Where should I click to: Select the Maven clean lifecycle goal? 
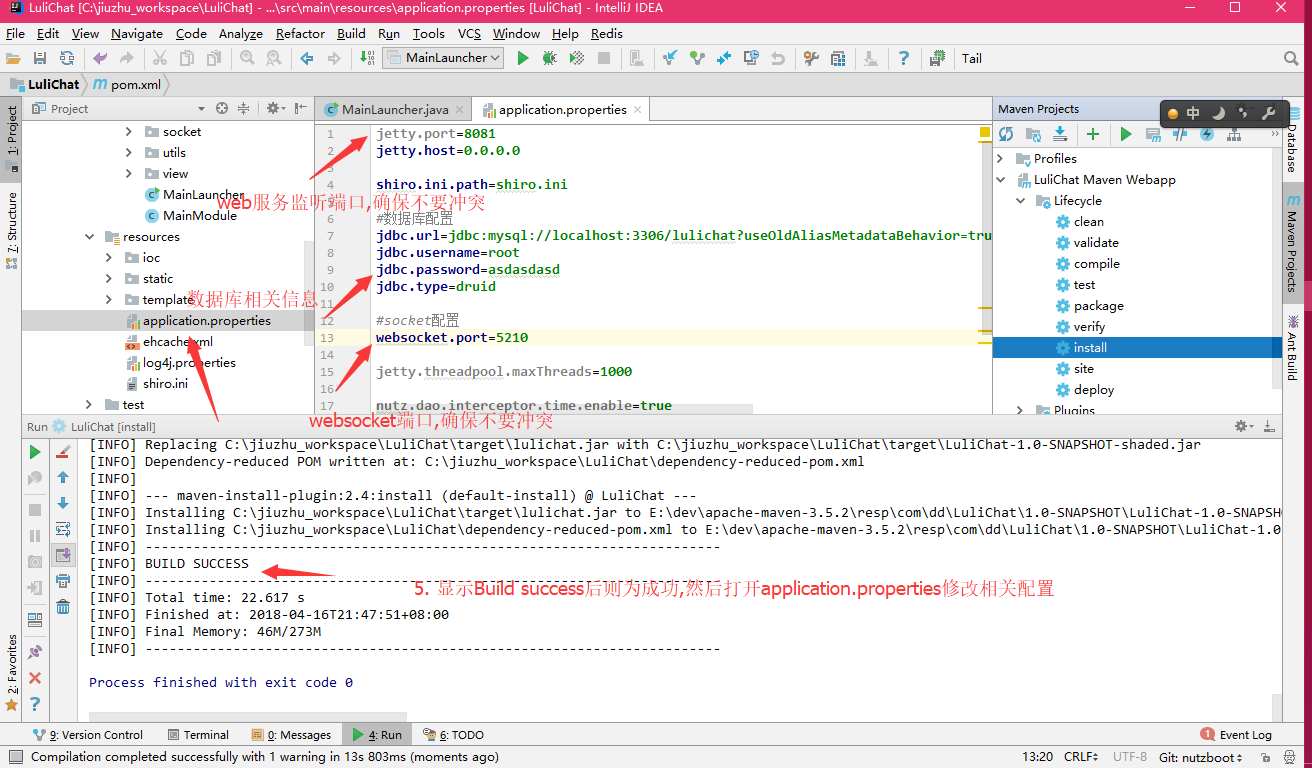point(1088,222)
